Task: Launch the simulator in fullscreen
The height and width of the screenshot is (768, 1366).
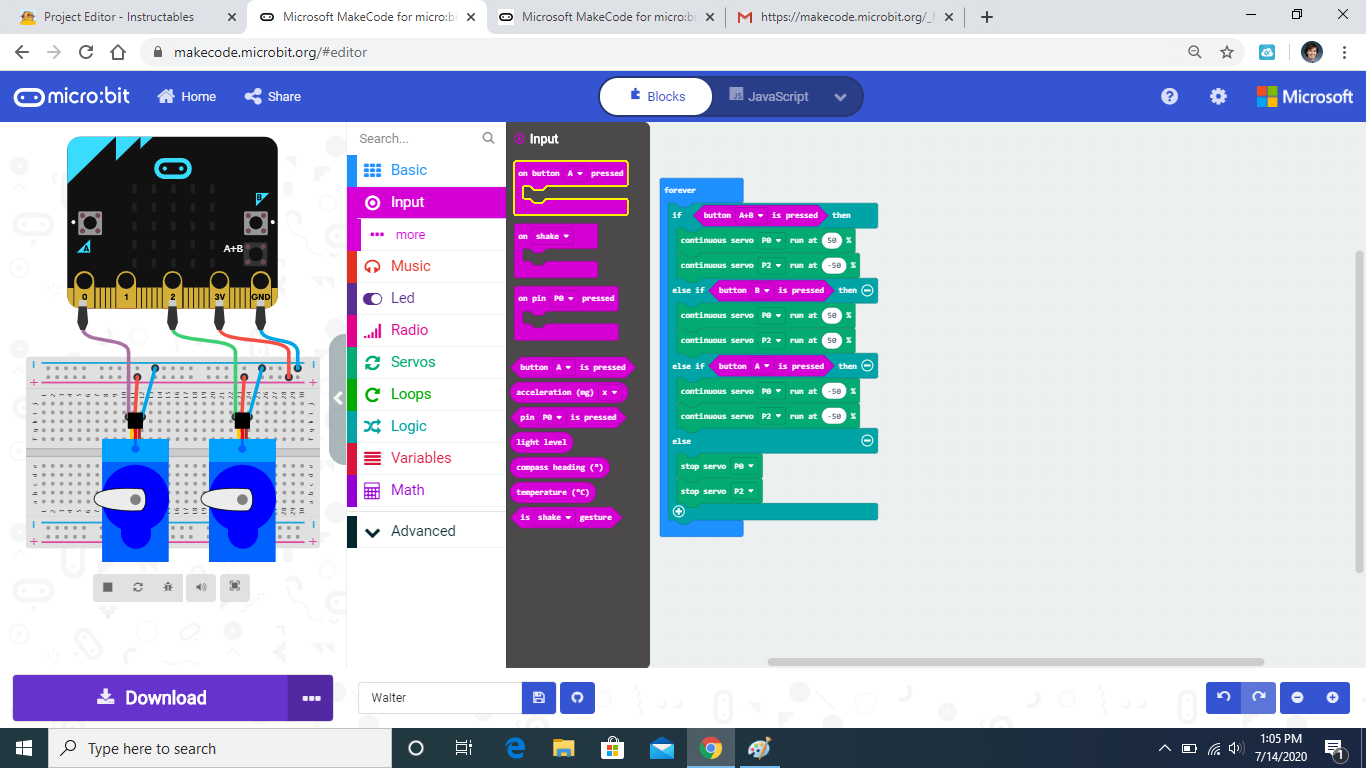Action: (x=235, y=587)
